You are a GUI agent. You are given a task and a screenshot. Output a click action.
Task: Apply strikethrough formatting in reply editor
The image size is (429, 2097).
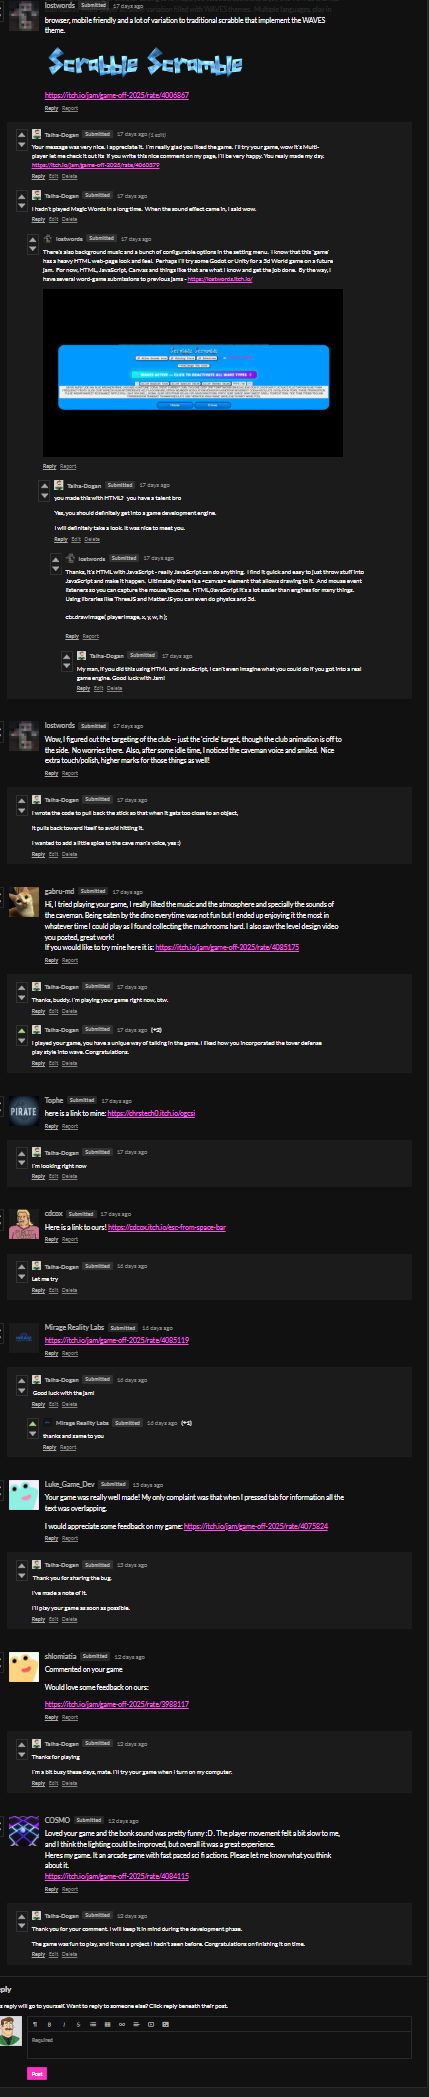tap(78, 2024)
